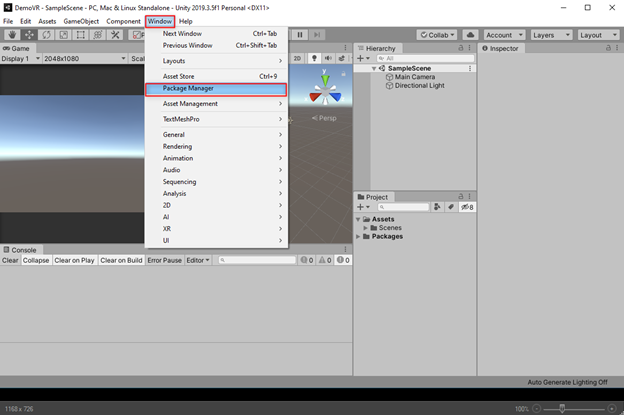Select the Scale tool
624x415 pixels.
63,35
